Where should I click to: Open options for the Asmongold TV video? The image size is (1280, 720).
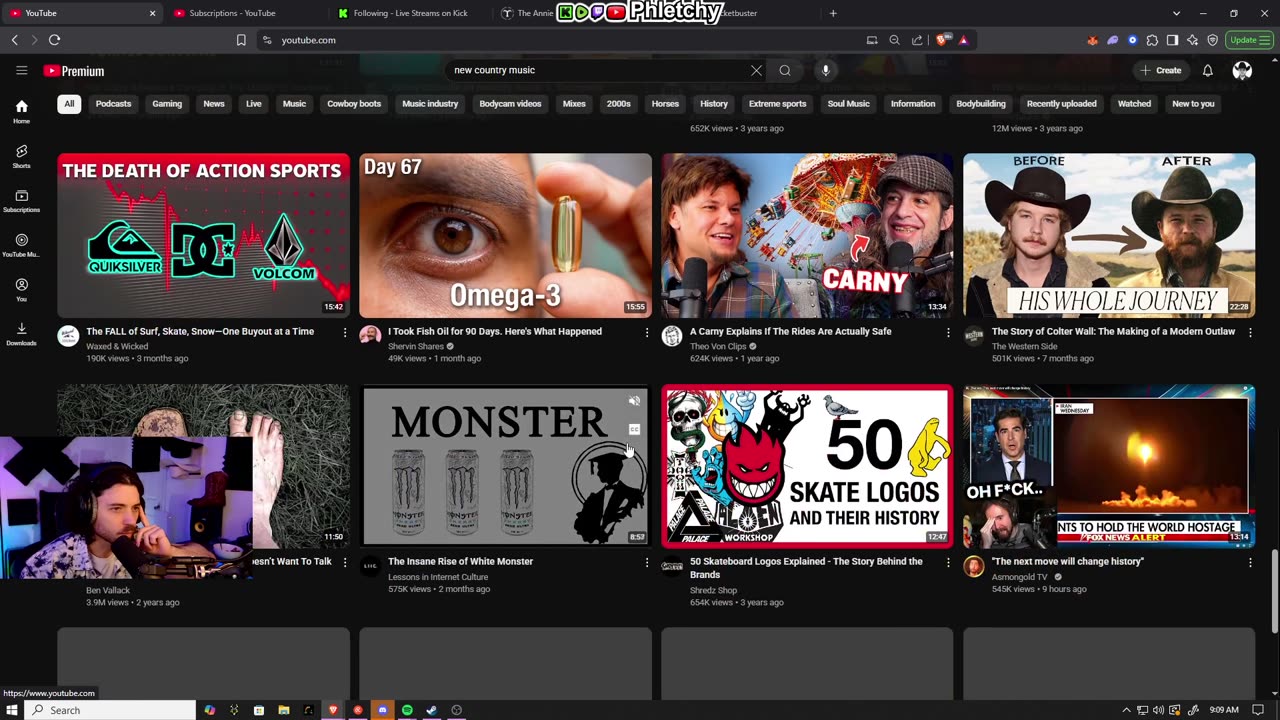point(1250,562)
